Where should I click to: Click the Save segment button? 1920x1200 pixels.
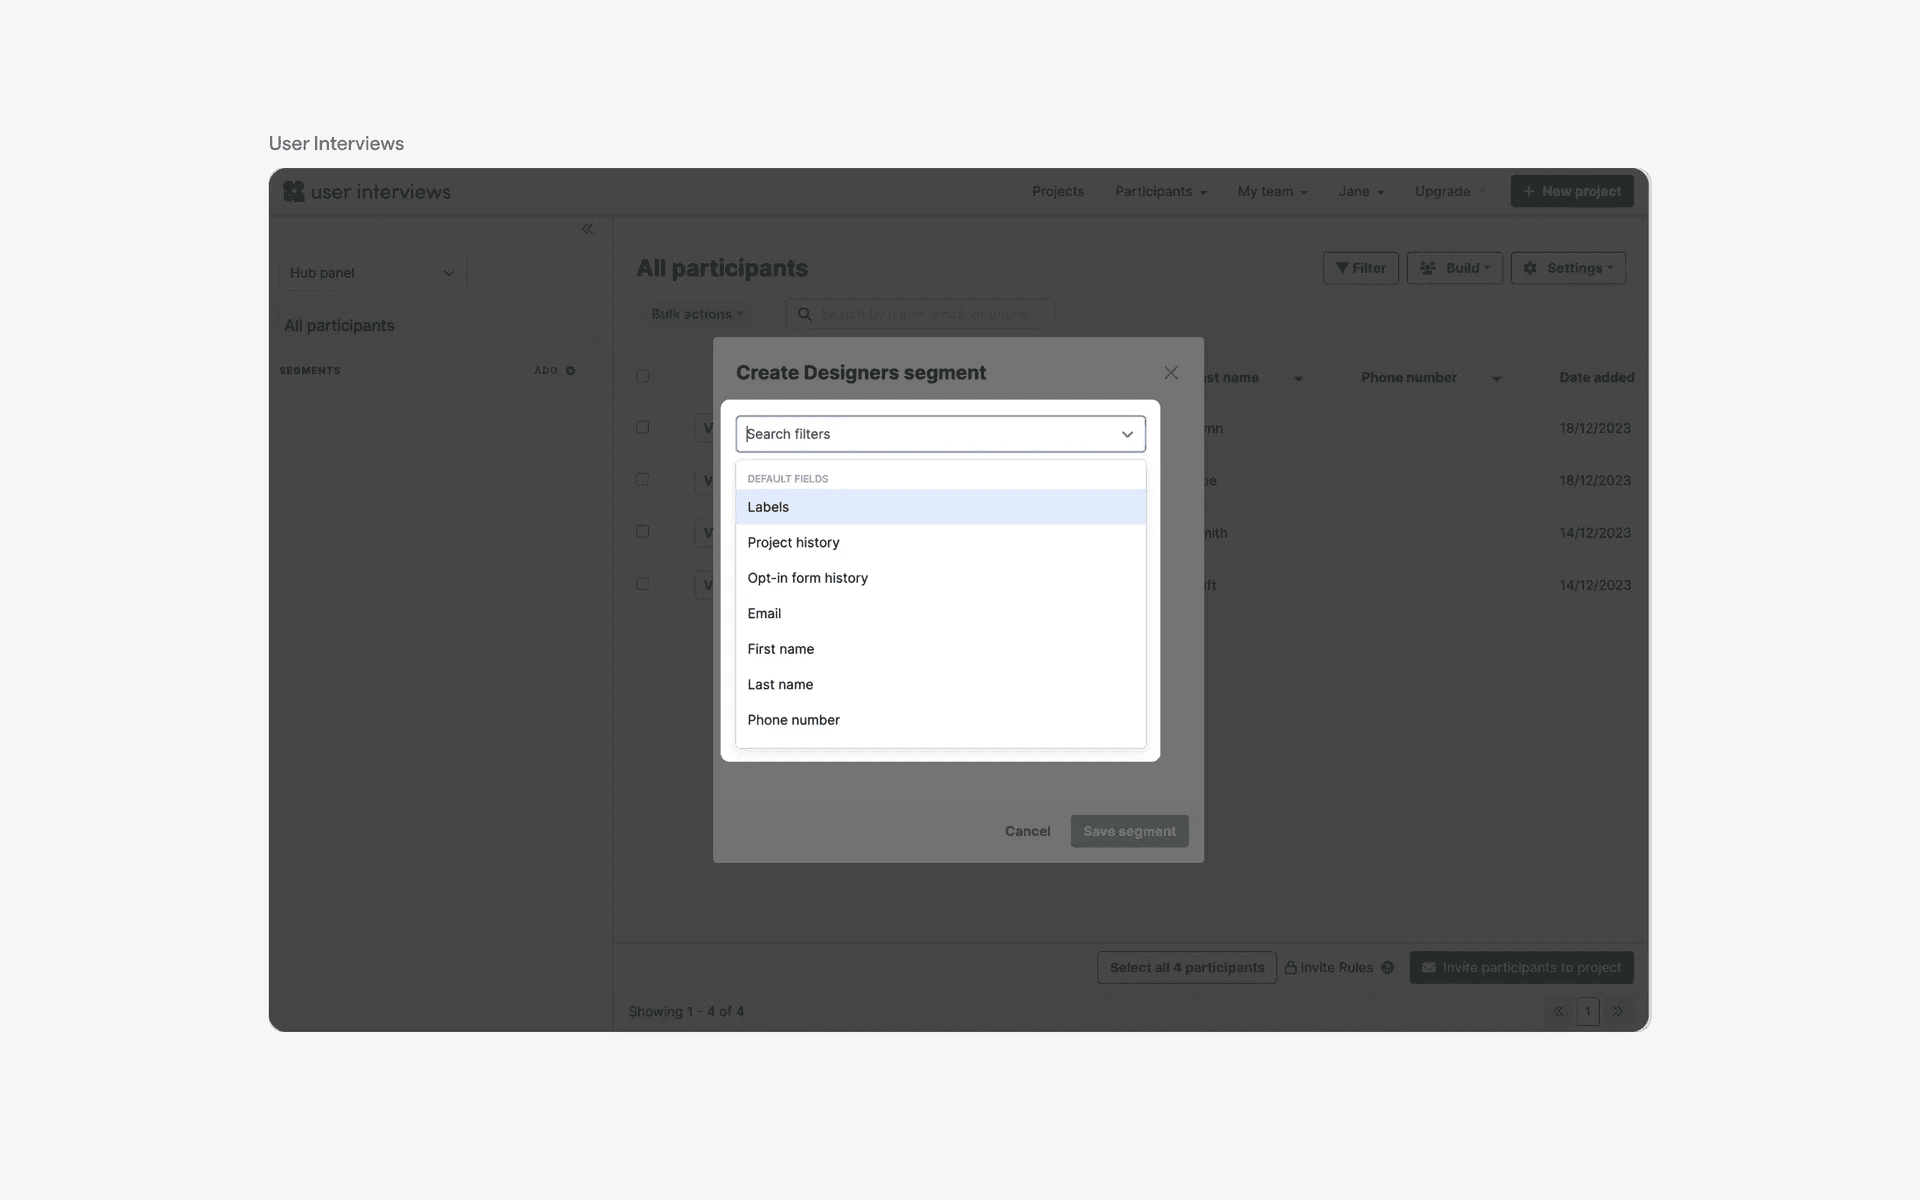pos(1129,832)
